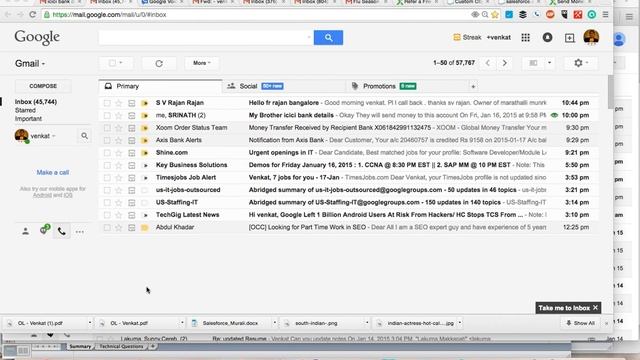Star the S V Rajan Rajan email
The width and height of the screenshot is (640, 360).
(118, 103)
